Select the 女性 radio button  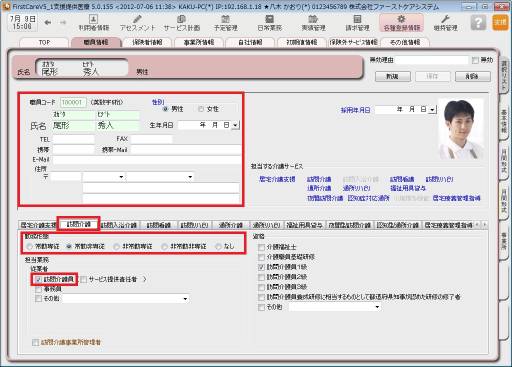coord(201,109)
